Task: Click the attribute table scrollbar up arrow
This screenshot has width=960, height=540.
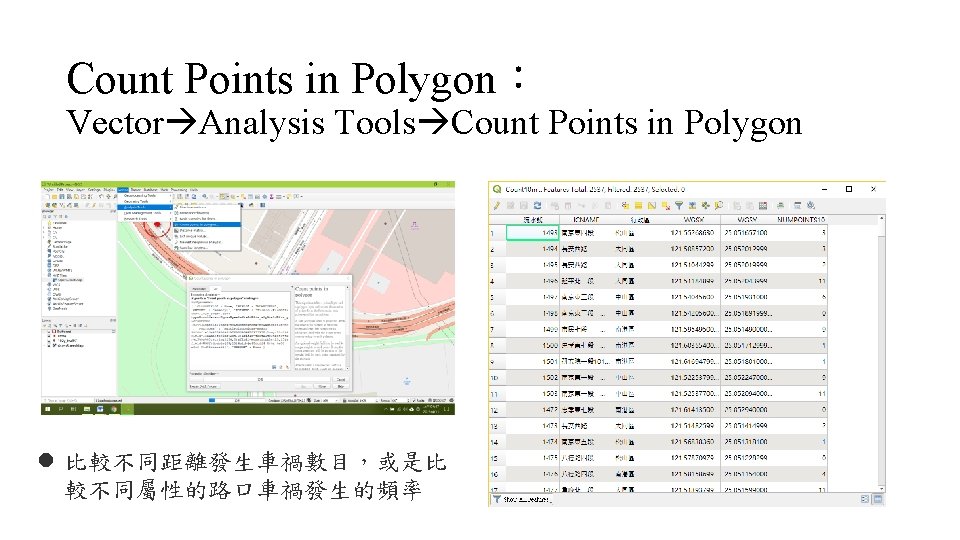Action: pyautogui.click(x=882, y=219)
